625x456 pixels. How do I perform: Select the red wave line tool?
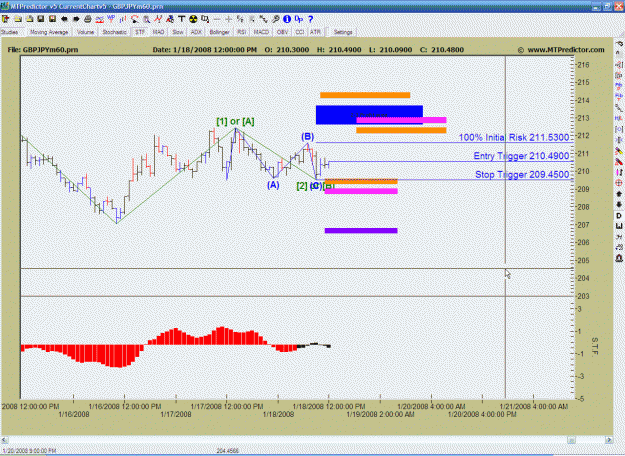(158, 19)
